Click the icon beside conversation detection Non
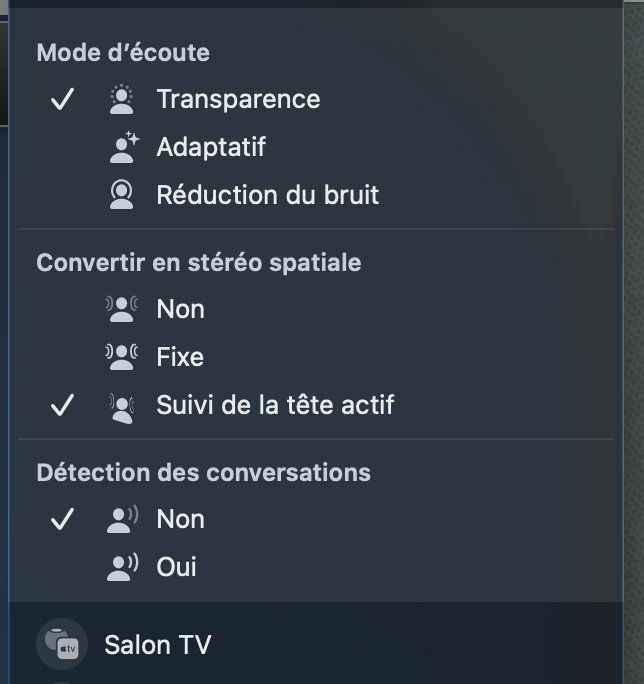644x684 pixels. point(122,519)
